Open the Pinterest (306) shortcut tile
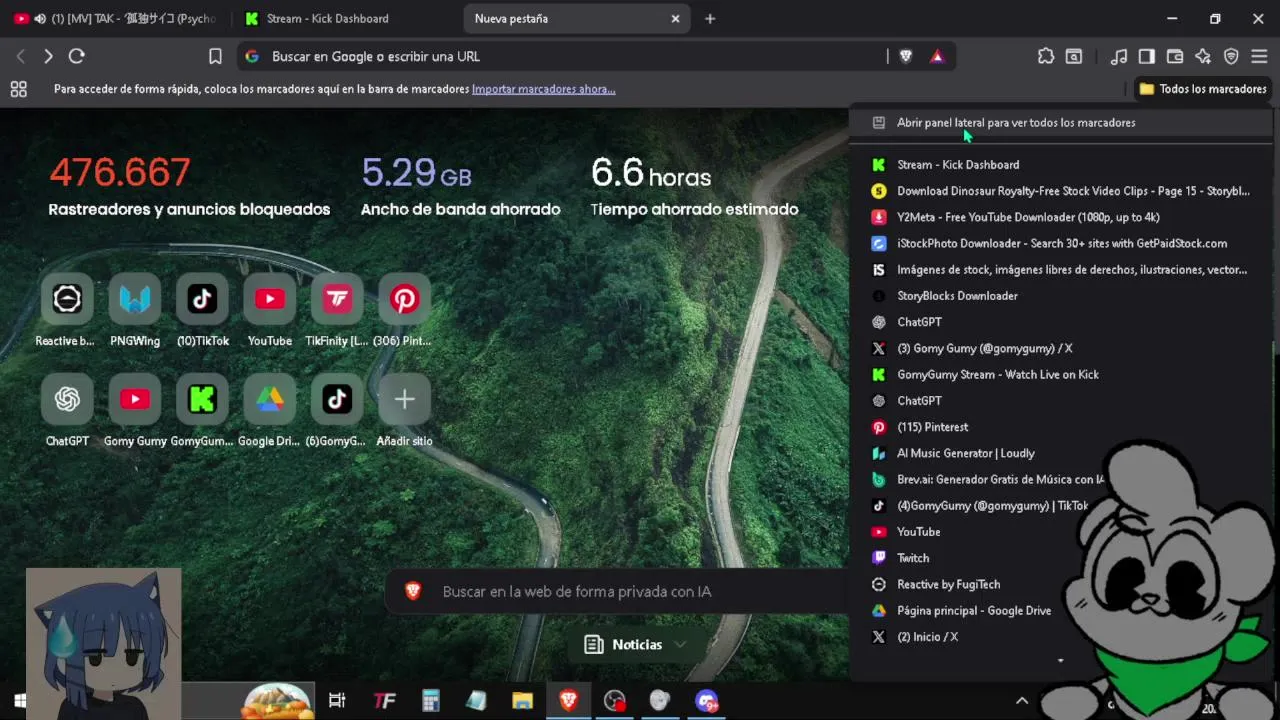 [x=404, y=299]
